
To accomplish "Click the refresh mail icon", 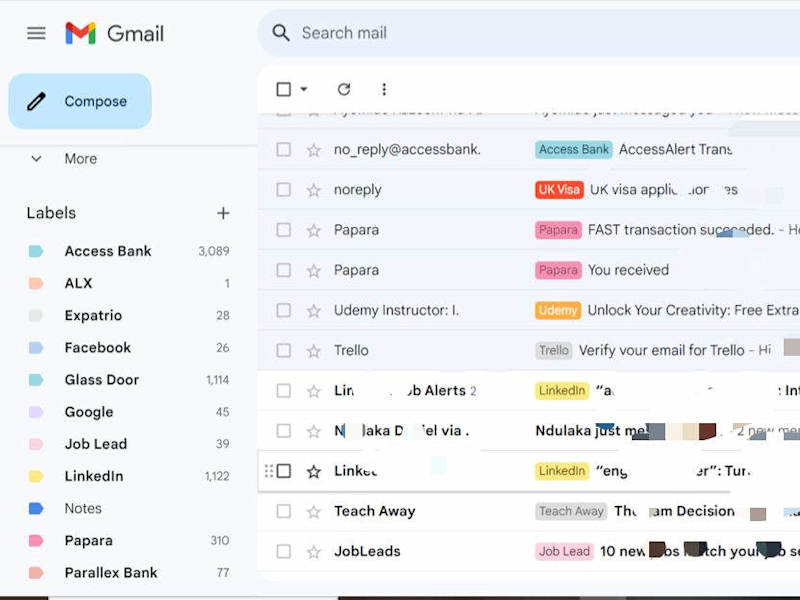I will [344, 89].
